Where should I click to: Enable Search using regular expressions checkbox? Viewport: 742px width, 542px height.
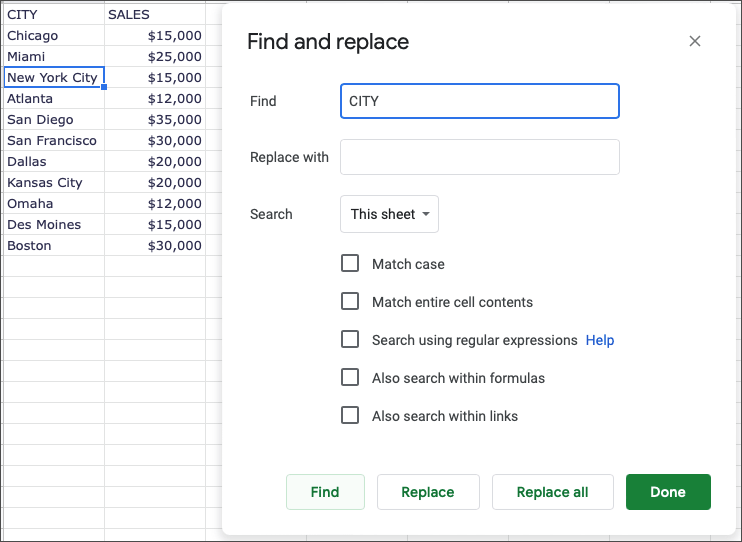350,339
